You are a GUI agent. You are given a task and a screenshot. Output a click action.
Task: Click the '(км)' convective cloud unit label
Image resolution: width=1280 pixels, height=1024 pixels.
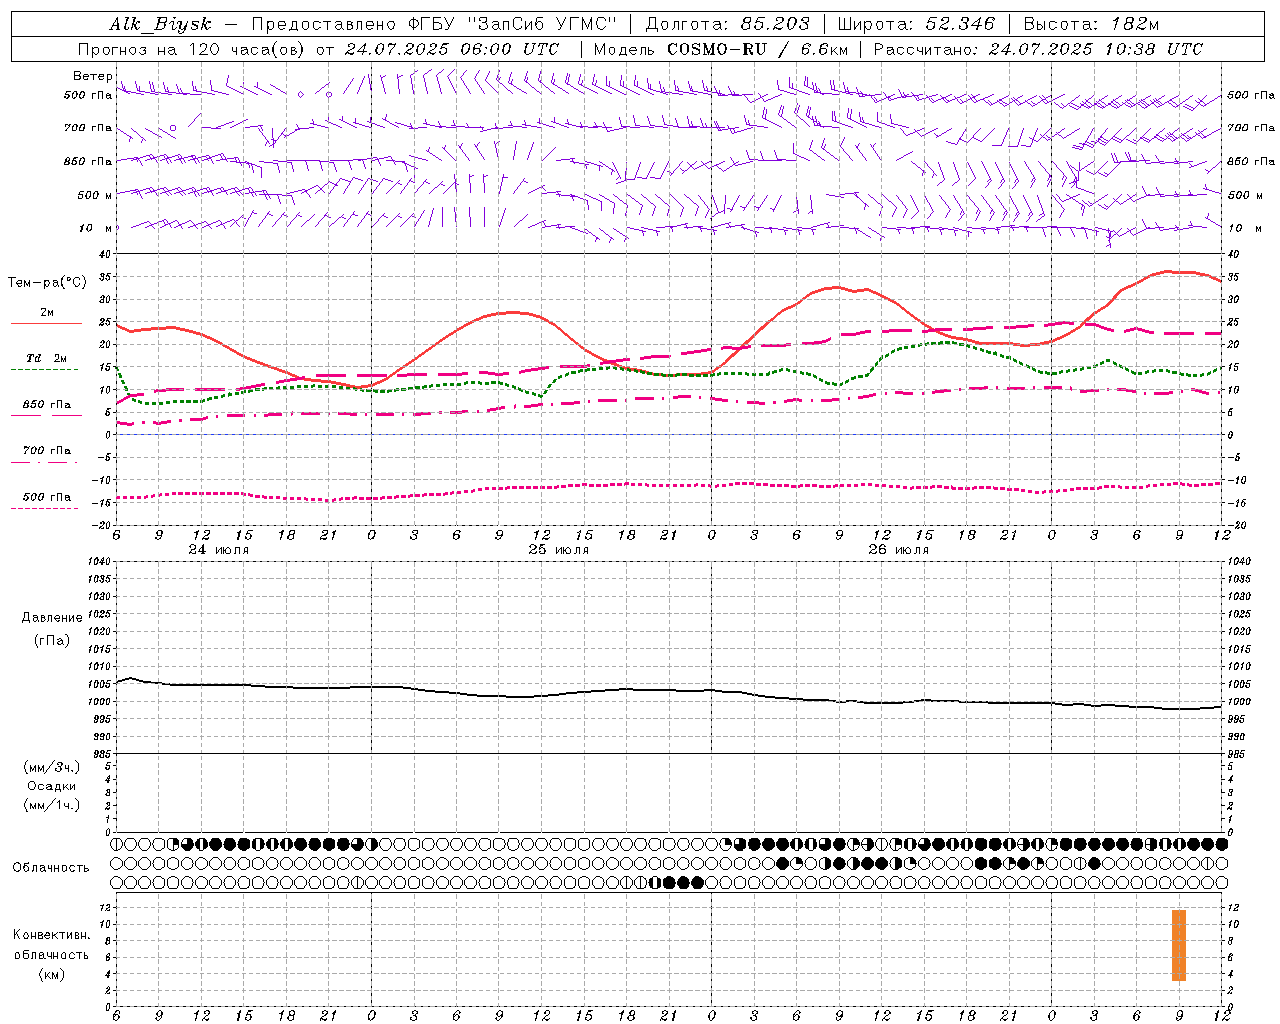tap(51, 974)
